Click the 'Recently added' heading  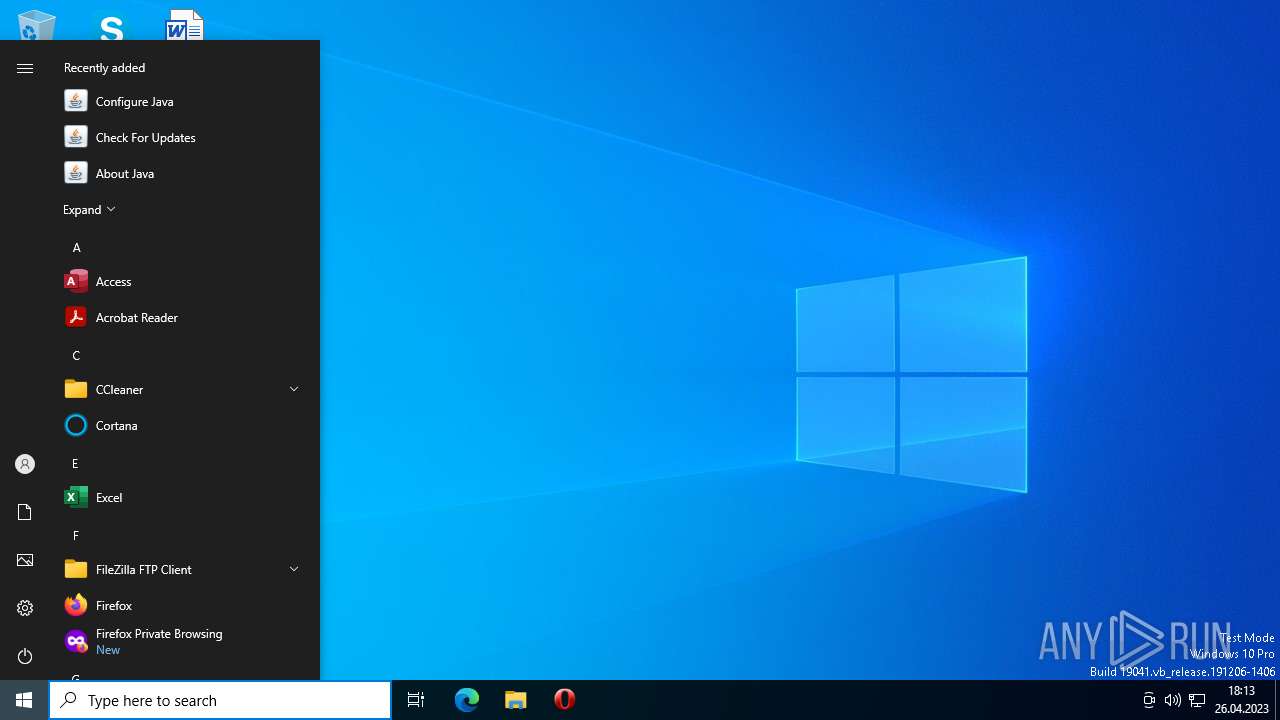pos(104,68)
